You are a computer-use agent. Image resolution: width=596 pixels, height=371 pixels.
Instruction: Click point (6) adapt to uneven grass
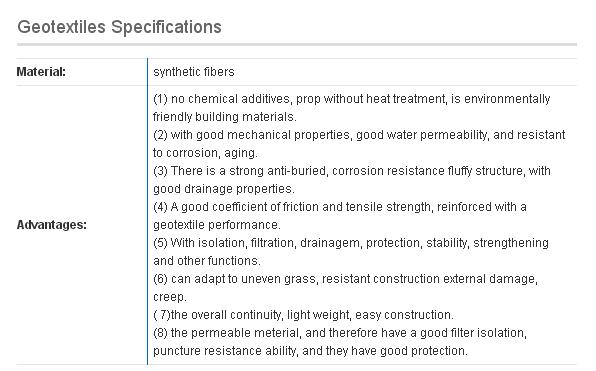click(x=346, y=279)
